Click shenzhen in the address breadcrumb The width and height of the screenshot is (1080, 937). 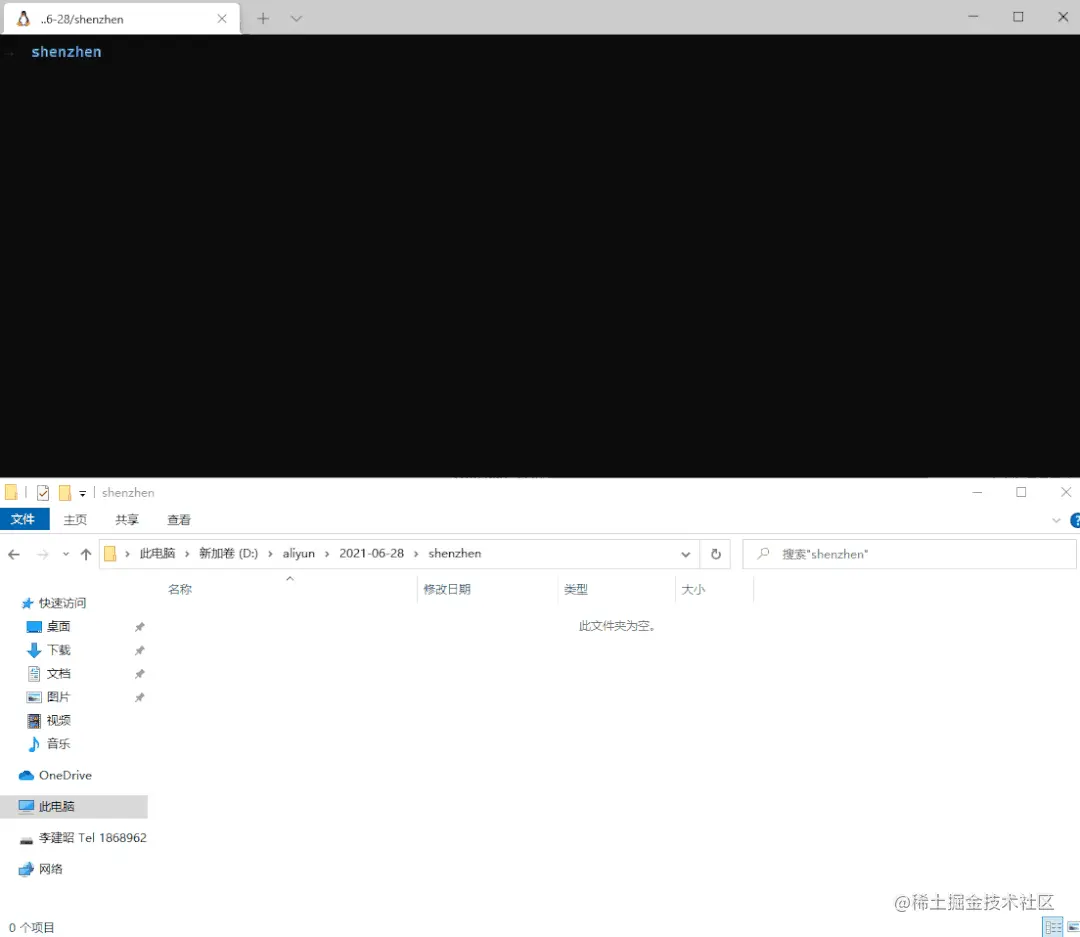[455, 553]
